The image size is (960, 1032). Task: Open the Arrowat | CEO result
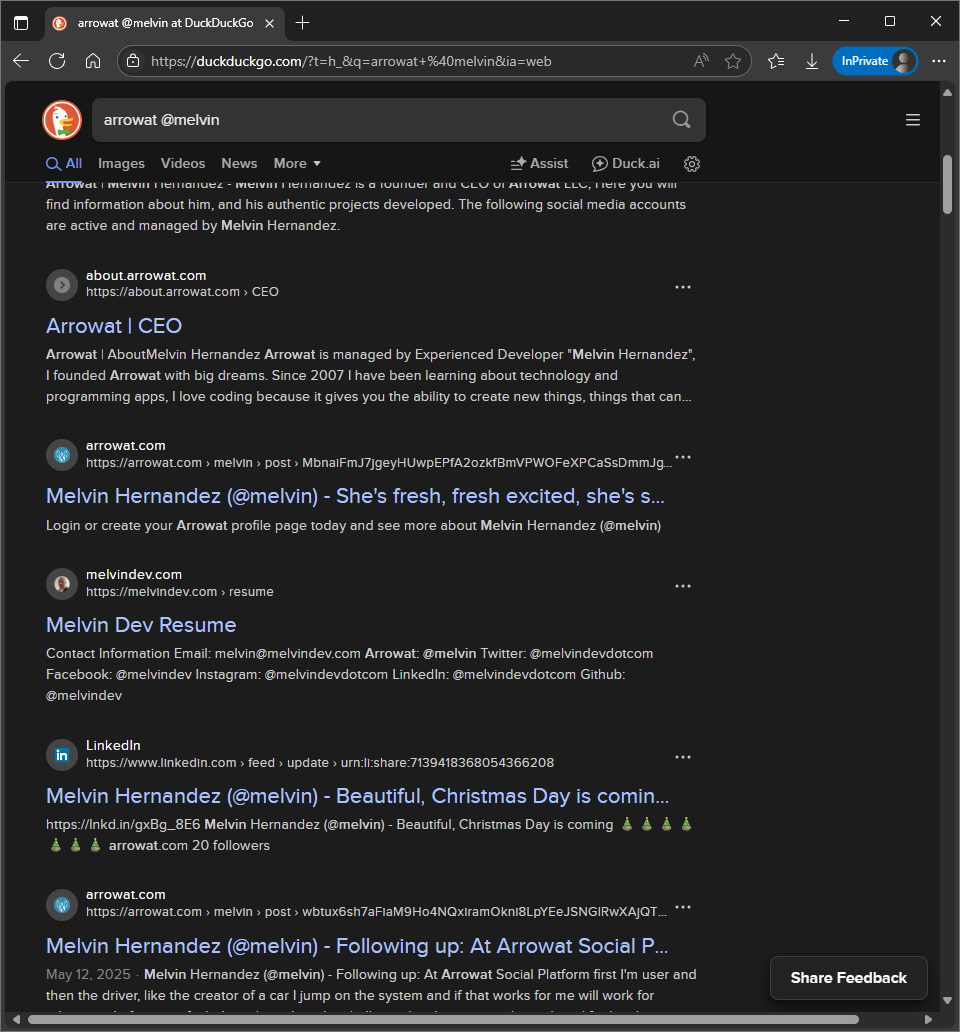pyautogui.click(x=114, y=326)
